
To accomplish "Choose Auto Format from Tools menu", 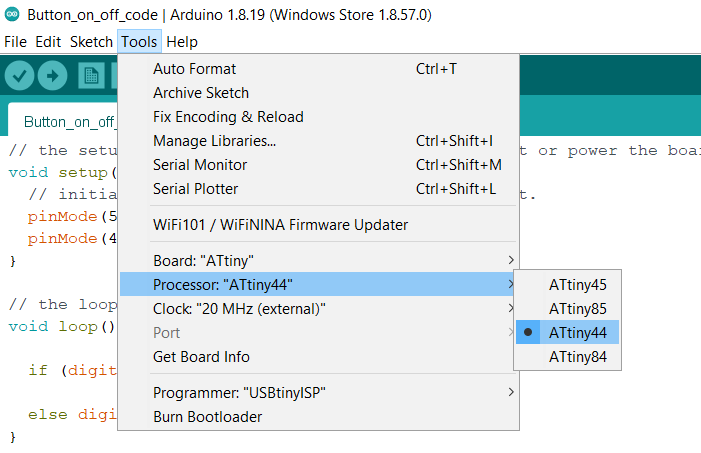I will pyautogui.click(x=319, y=69).
